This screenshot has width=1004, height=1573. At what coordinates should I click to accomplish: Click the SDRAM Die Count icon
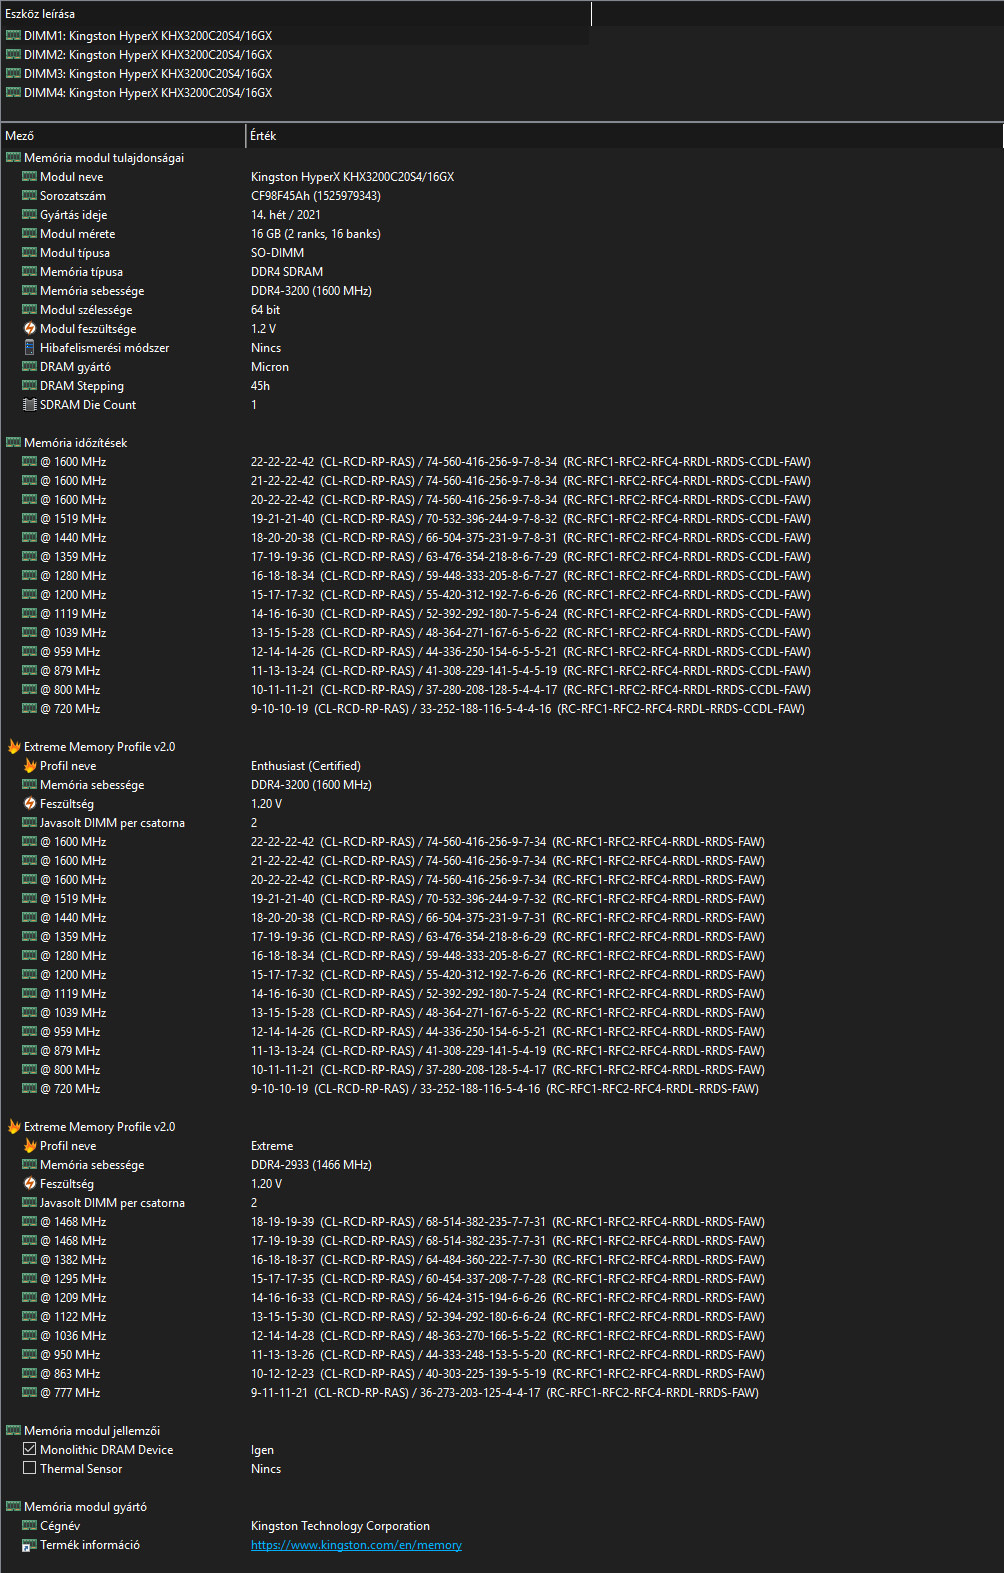coord(30,405)
